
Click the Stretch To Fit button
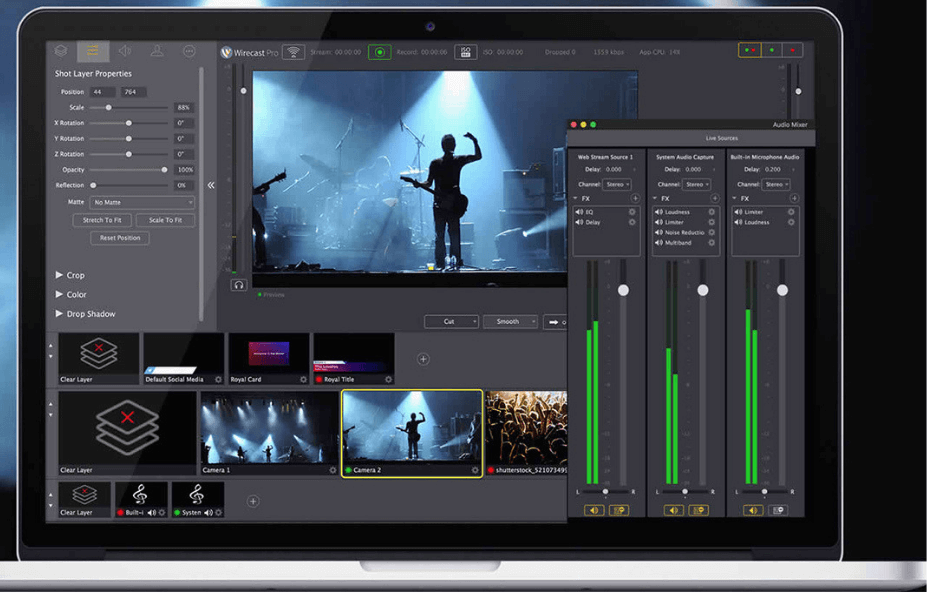(x=102, y=220)
